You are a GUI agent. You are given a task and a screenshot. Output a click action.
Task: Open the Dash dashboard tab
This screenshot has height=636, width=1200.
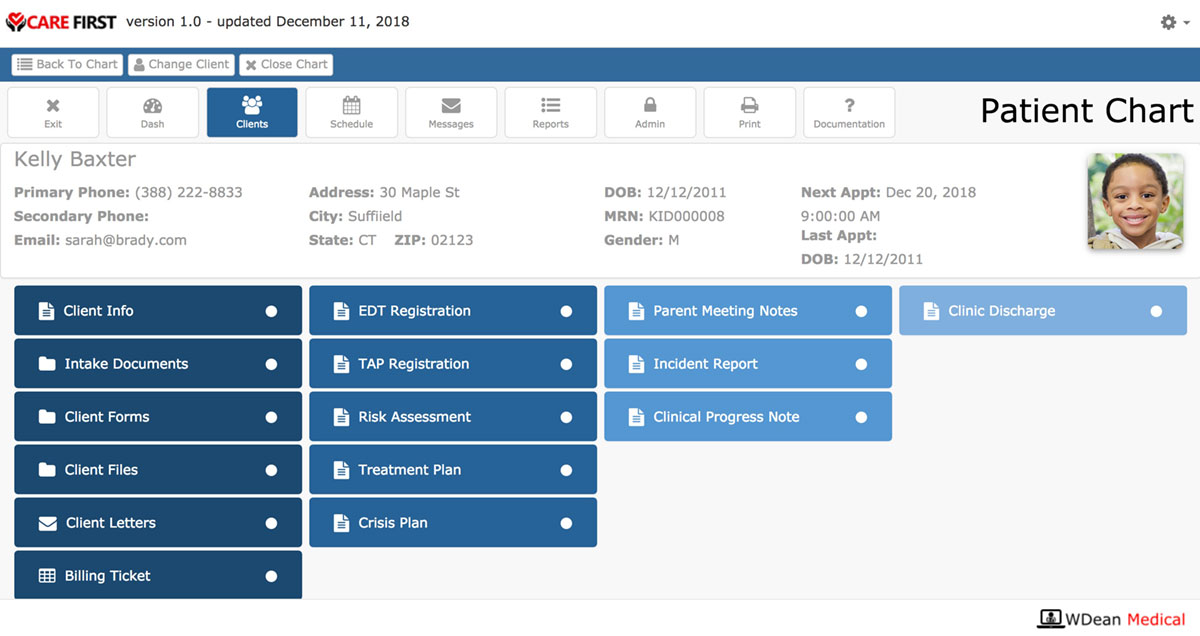point(152,112)
